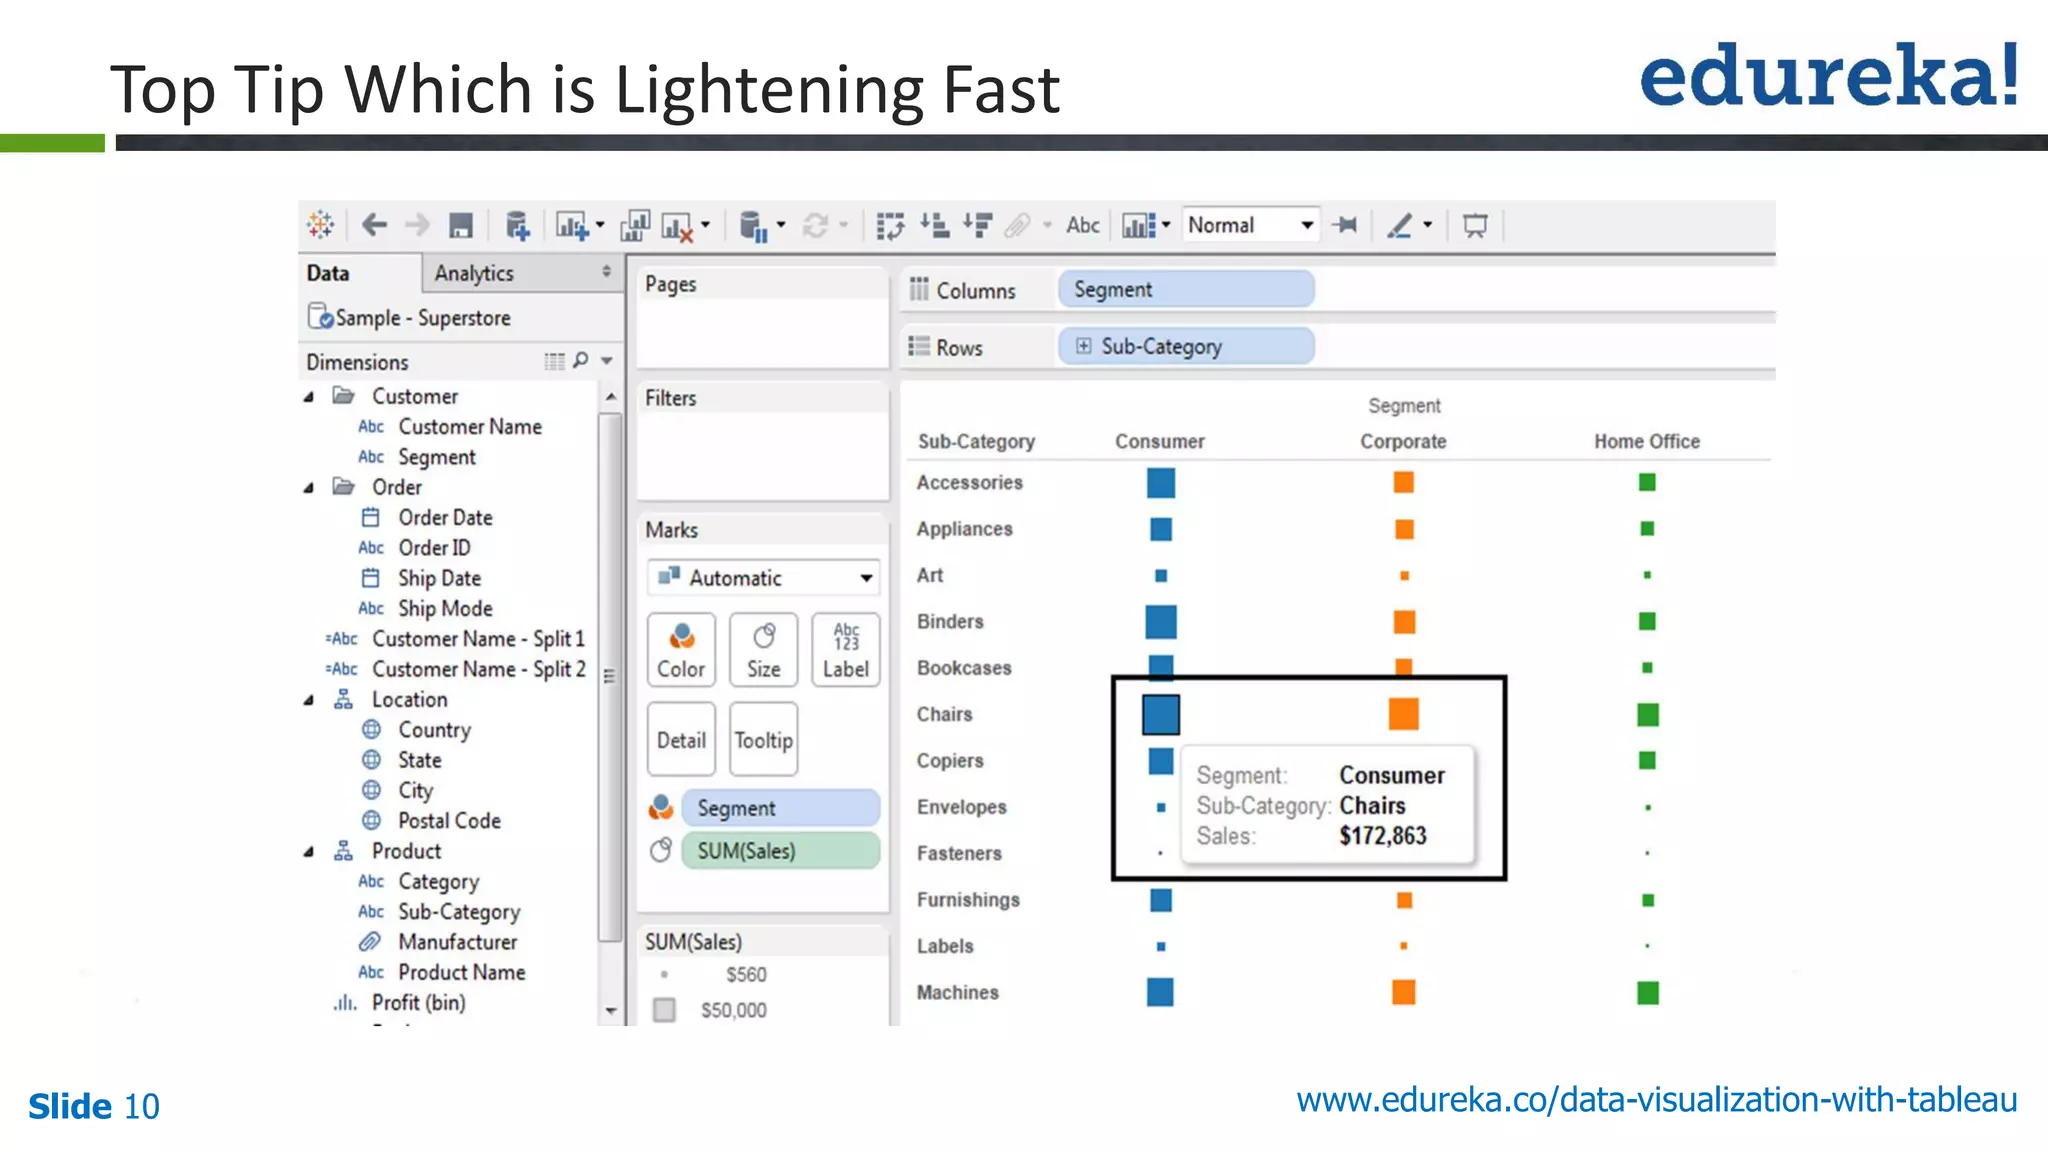Open the Dimensions pane menu arrow
The width and height of the screenshot is (2048, 1152).
tap(606, 361)
